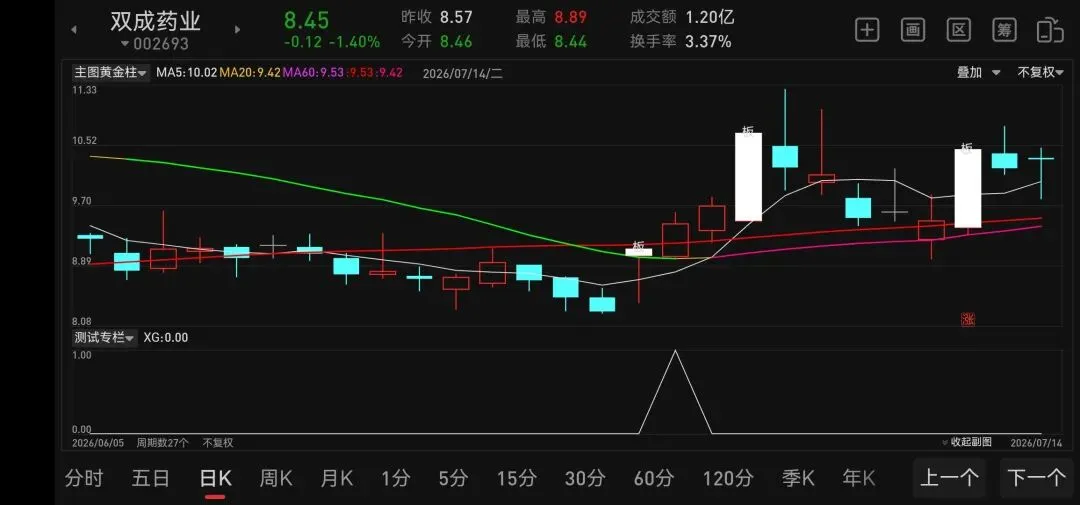Screen dimensions: 1080x505
Task: Click the MA60:9.53 label
Action: tap(313, 72)
